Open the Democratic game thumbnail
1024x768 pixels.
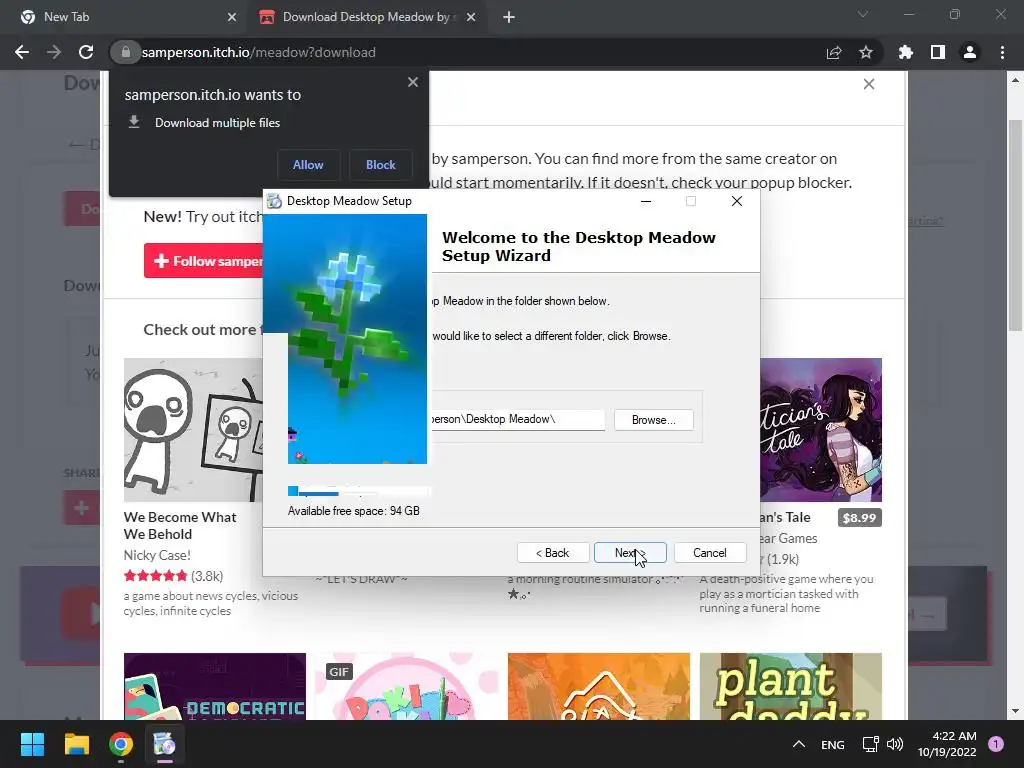click(215, 686)
